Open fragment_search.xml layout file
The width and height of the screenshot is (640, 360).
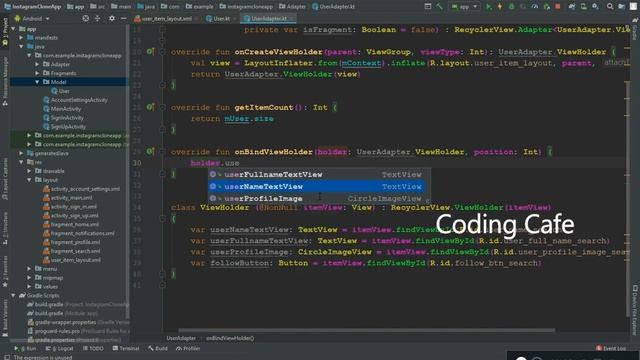(x=71, y=251)
